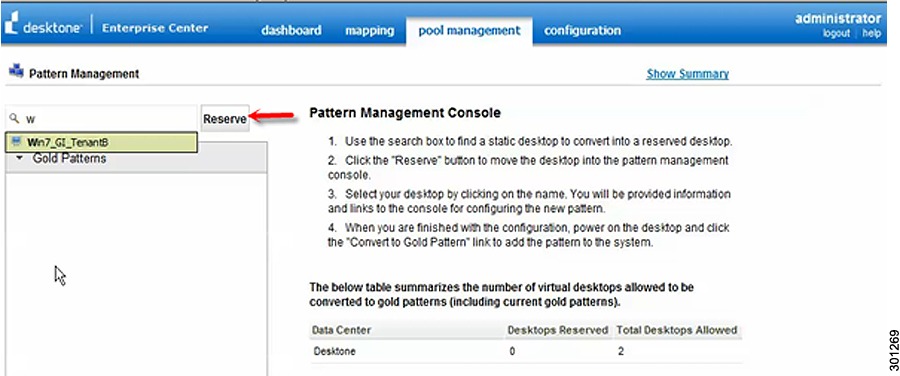Open the pool management tab
Image resolution: width=900 pixels, height=376 pixels.
pos(469,30)
